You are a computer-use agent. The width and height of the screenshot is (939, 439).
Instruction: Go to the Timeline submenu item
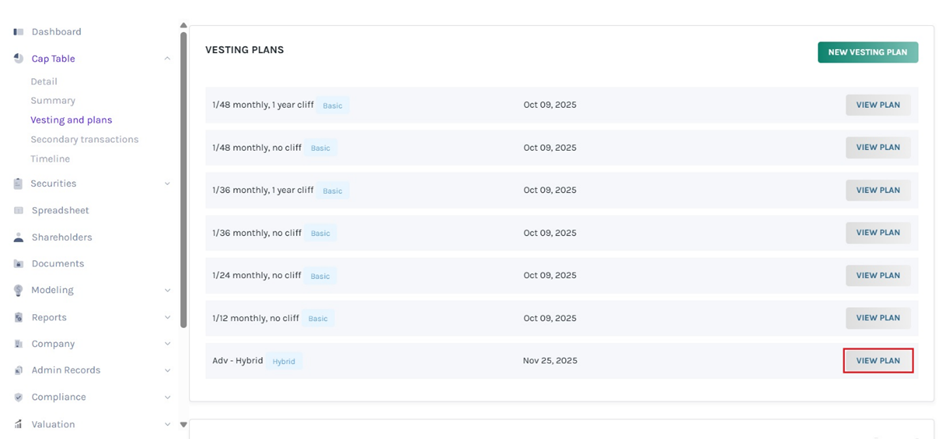50,159
